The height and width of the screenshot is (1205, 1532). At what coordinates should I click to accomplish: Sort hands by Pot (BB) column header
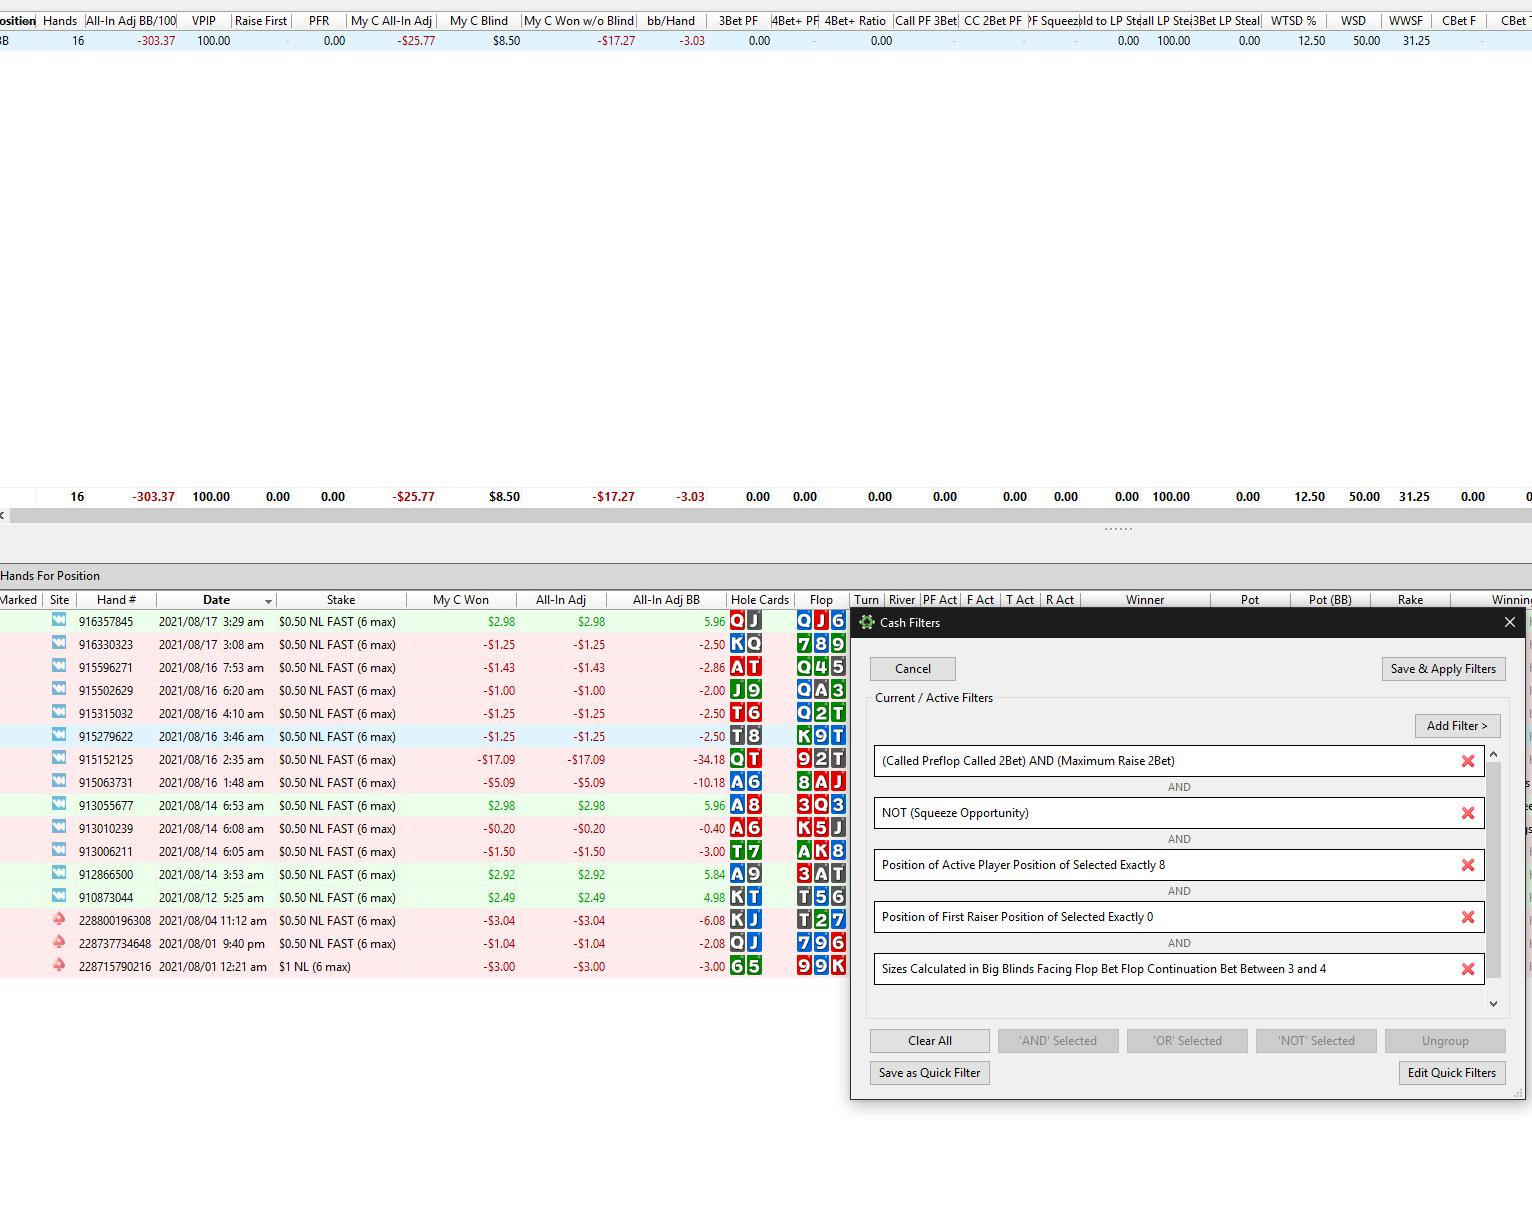[x=1330, y=600]
